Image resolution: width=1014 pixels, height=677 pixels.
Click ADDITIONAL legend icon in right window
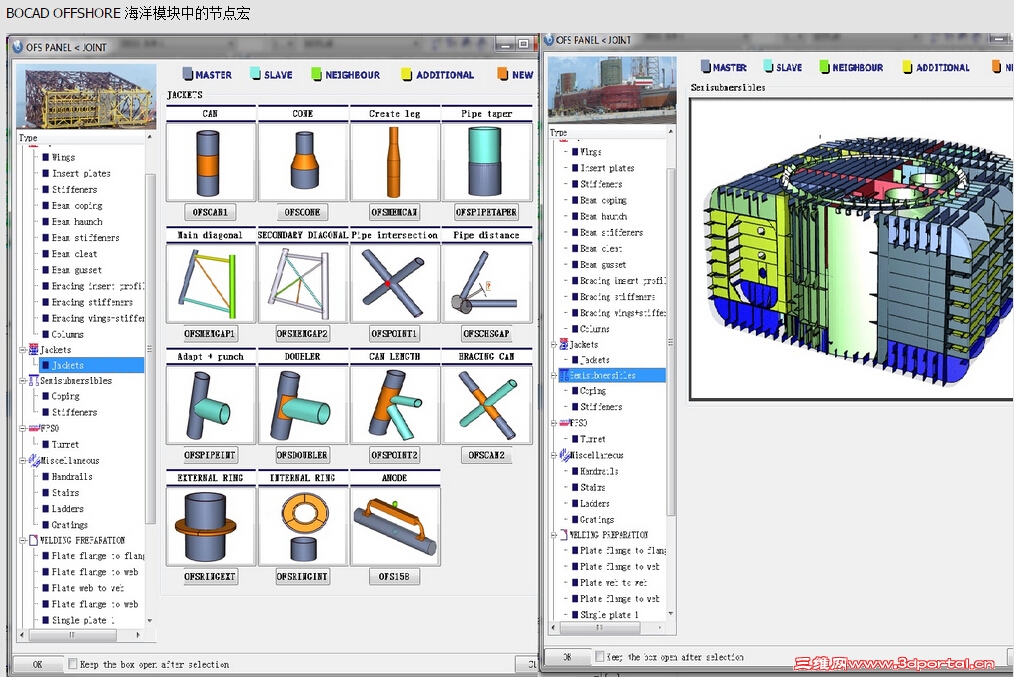907,66
